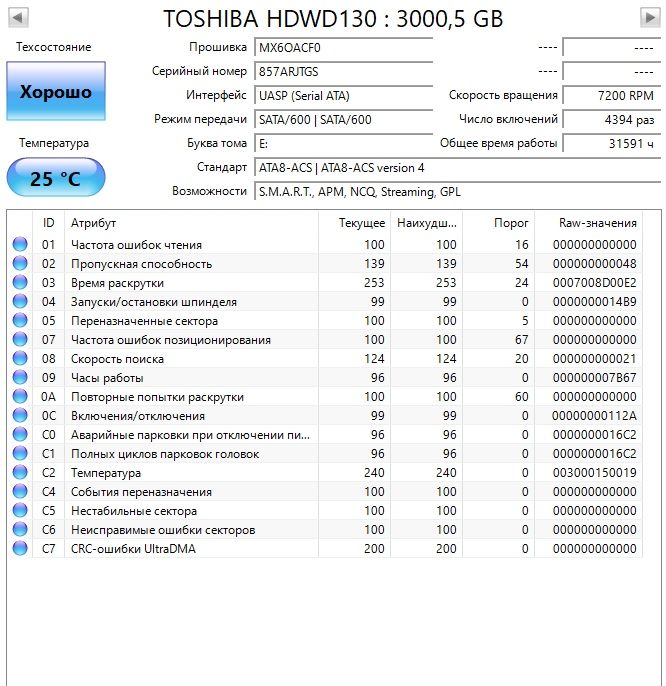Select the status orb for attribute C0
Image resolution: width=666 pixels, height=686 pixels.
tap(20, 434)
